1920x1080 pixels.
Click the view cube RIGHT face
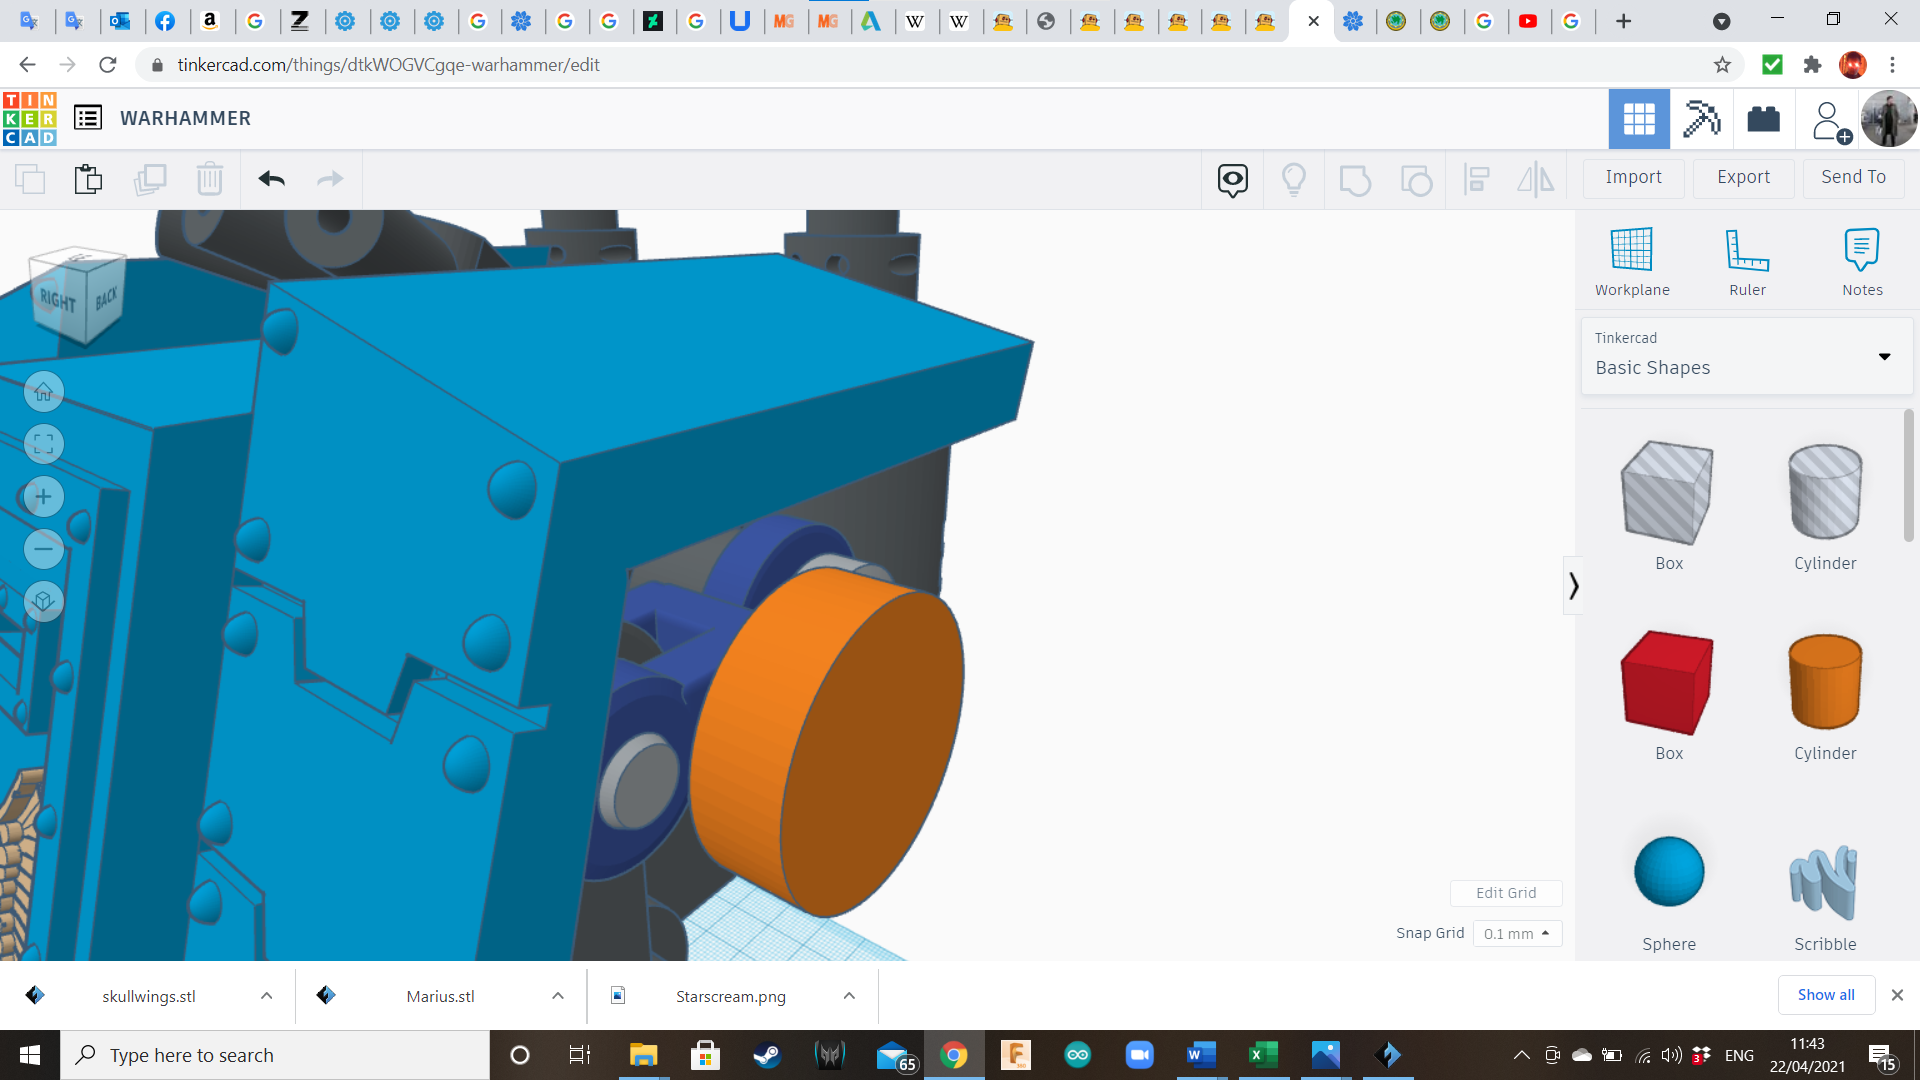[x=58, y=300]
